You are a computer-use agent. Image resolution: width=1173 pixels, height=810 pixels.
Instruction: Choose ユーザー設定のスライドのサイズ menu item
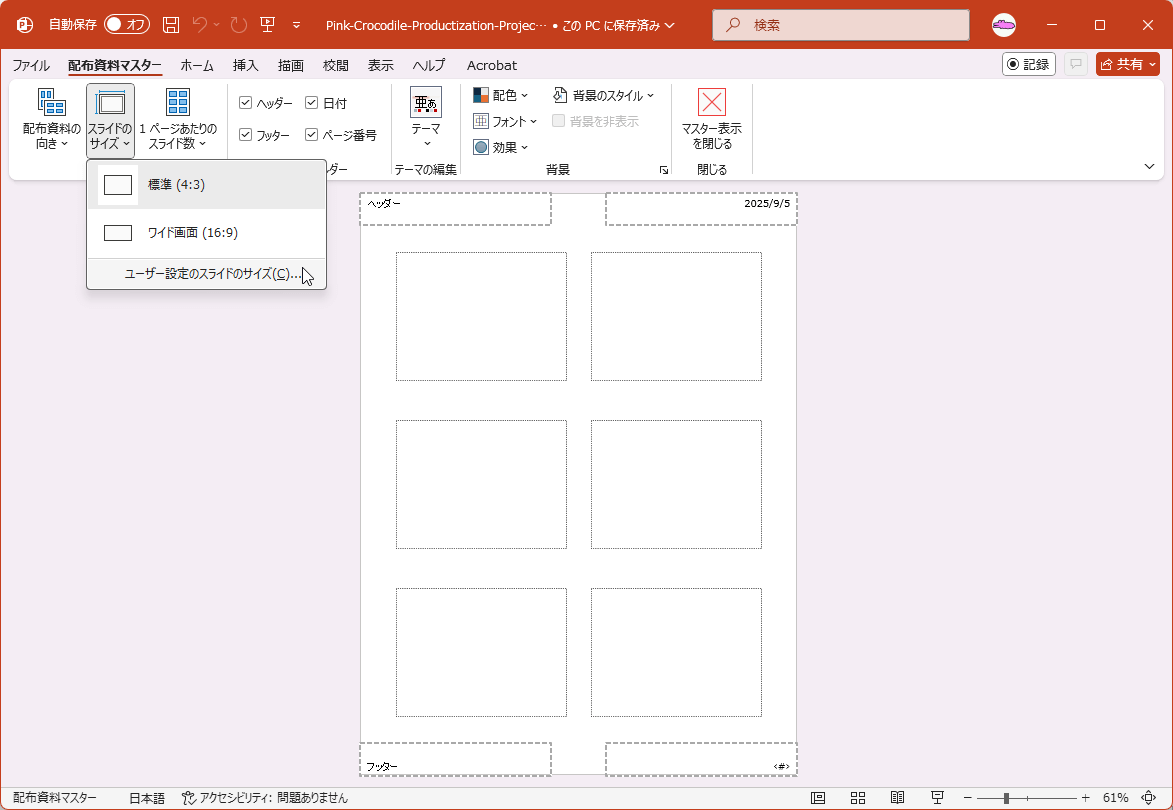(x=212, y=274)
